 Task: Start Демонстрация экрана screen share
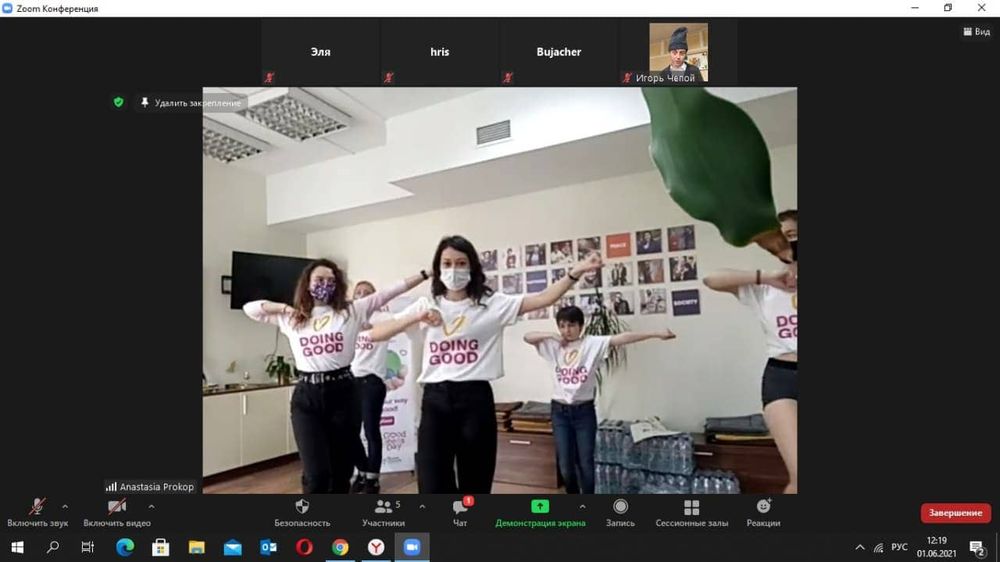click(x=540, y=513)
